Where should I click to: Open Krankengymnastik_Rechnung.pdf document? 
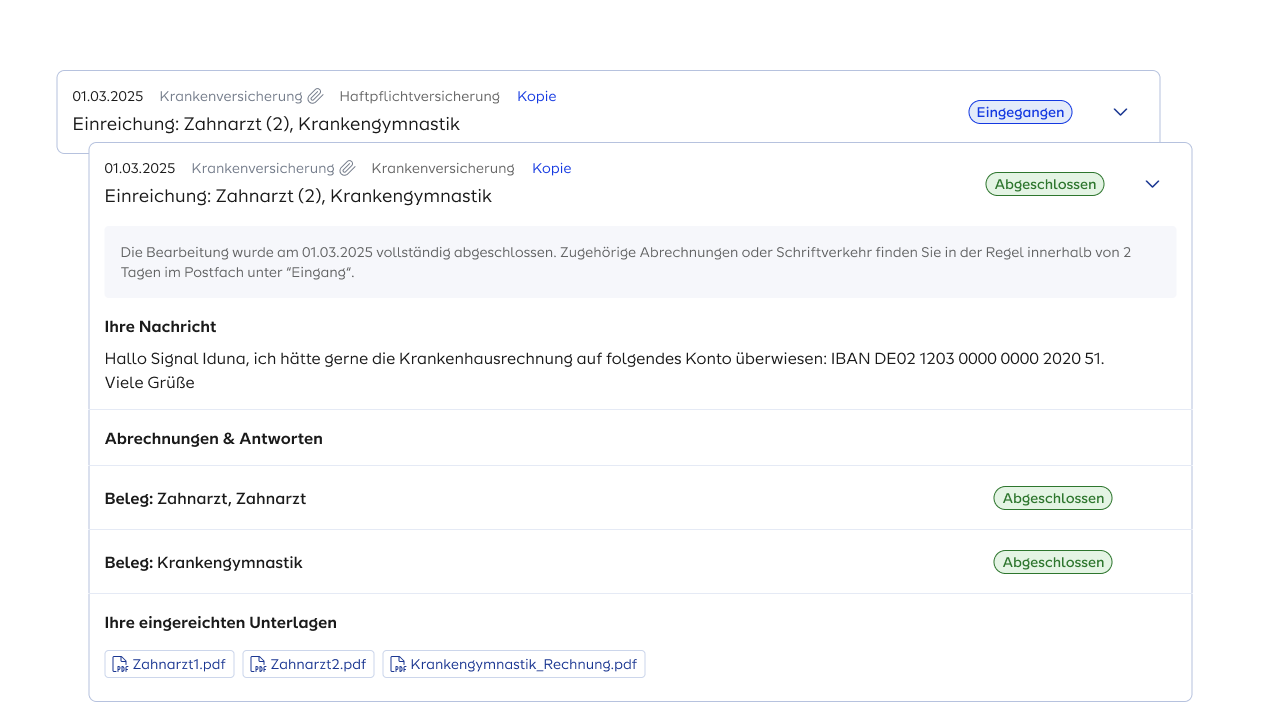tap(522, 664)
